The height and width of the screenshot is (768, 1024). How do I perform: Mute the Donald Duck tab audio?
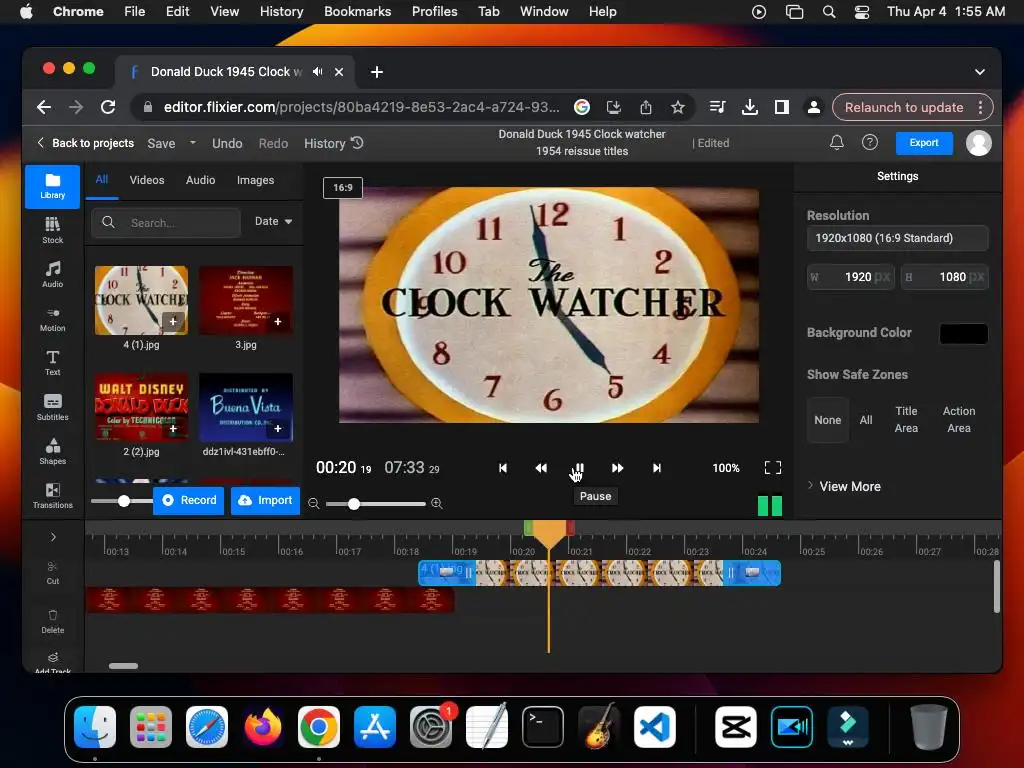(317, 72)
